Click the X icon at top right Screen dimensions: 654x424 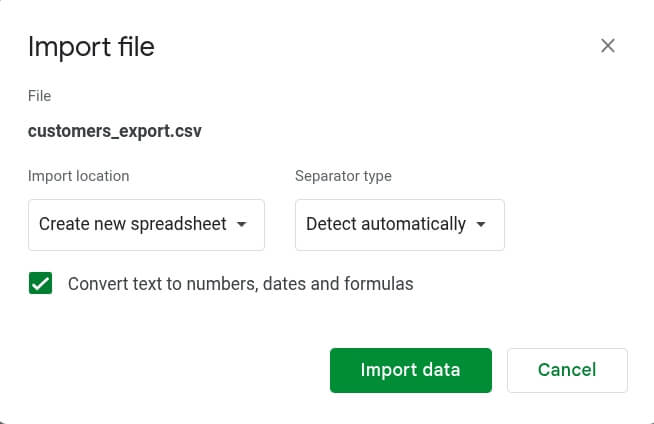pyautogui.click(x=608, y=46)
